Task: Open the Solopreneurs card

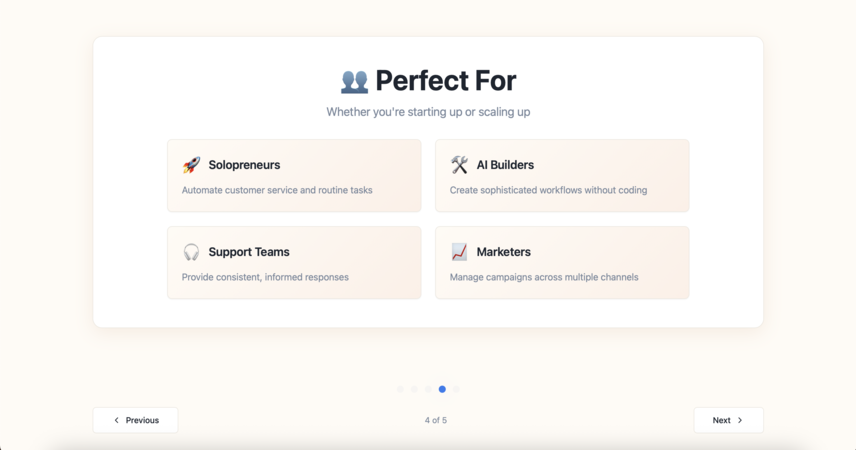Action: [294, 175]
